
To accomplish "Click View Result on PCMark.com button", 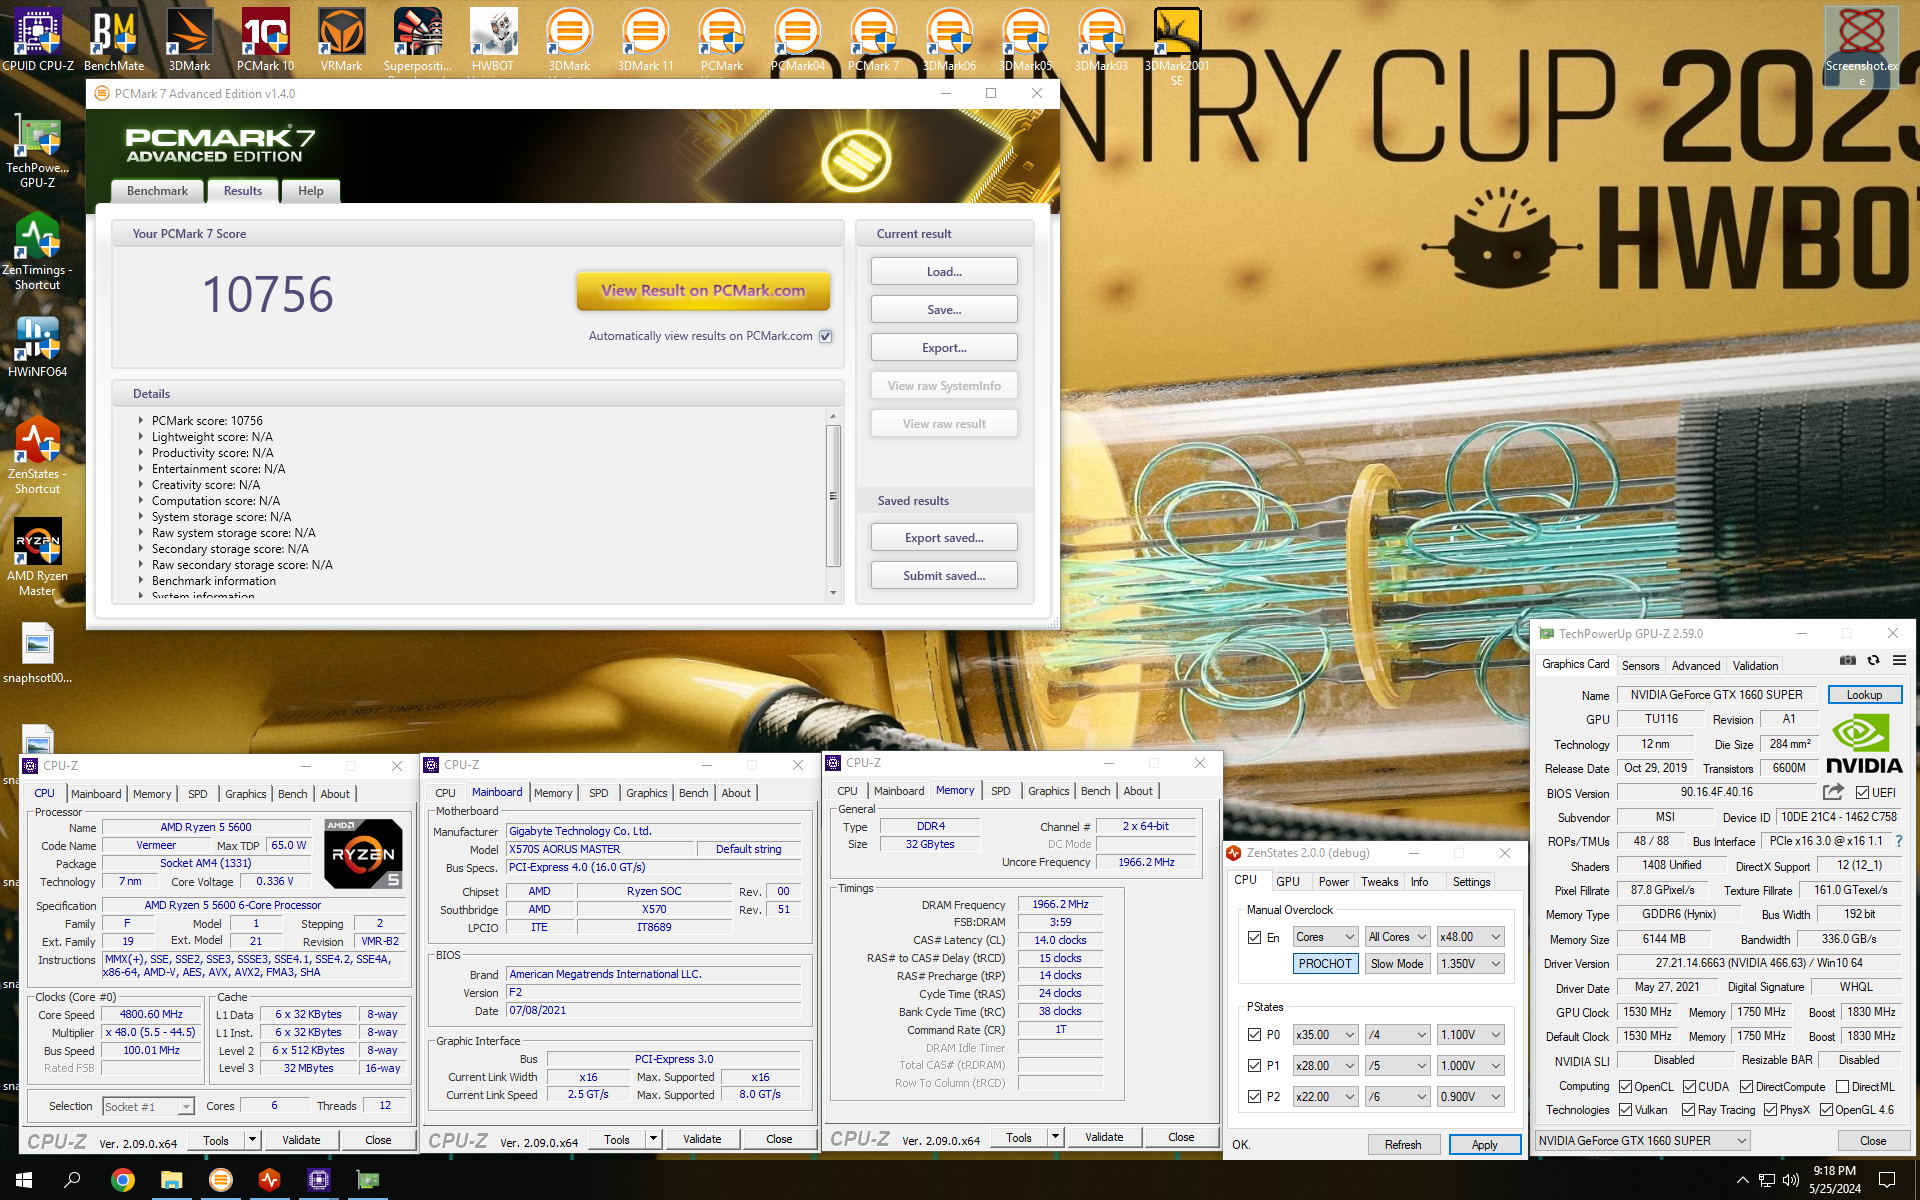I will click(703, 291).
